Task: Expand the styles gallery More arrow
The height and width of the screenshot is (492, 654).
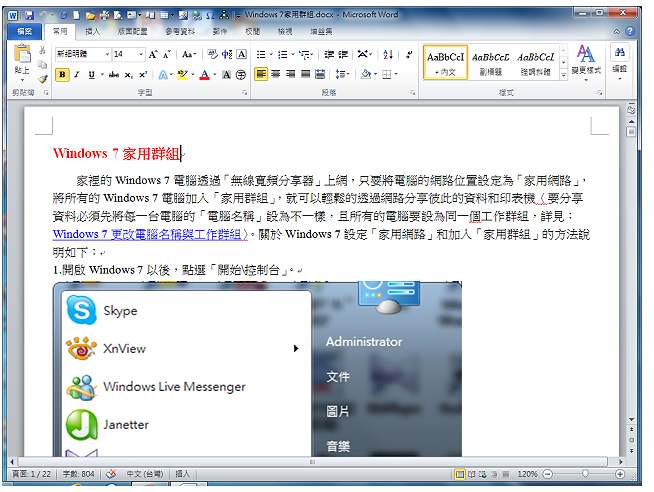Action: [563, 75]
